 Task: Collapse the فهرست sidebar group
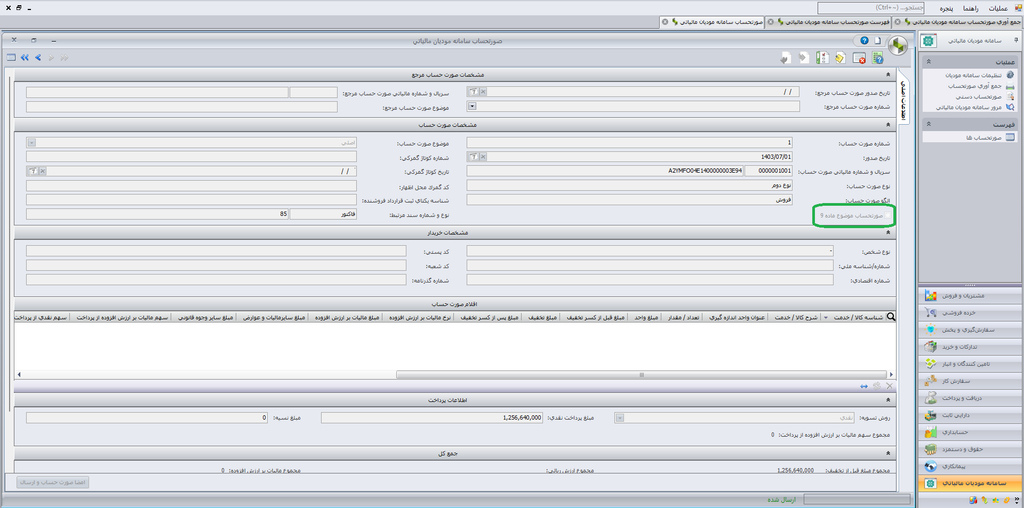tap(929, 123)
